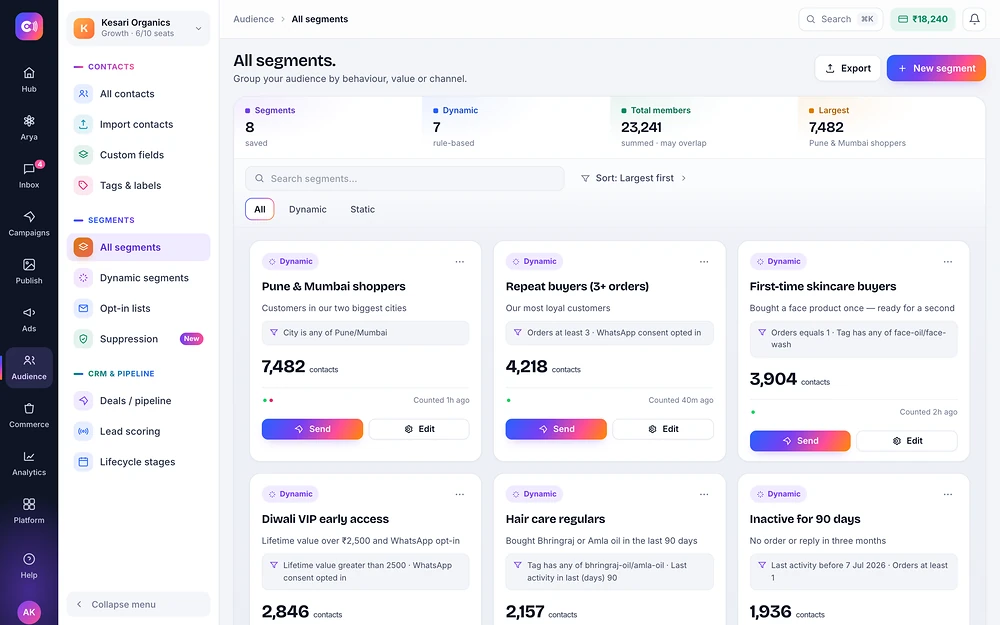Screen dimensions: 1000x625
Task: Click the notification bell icon
Action: [974, 19]
